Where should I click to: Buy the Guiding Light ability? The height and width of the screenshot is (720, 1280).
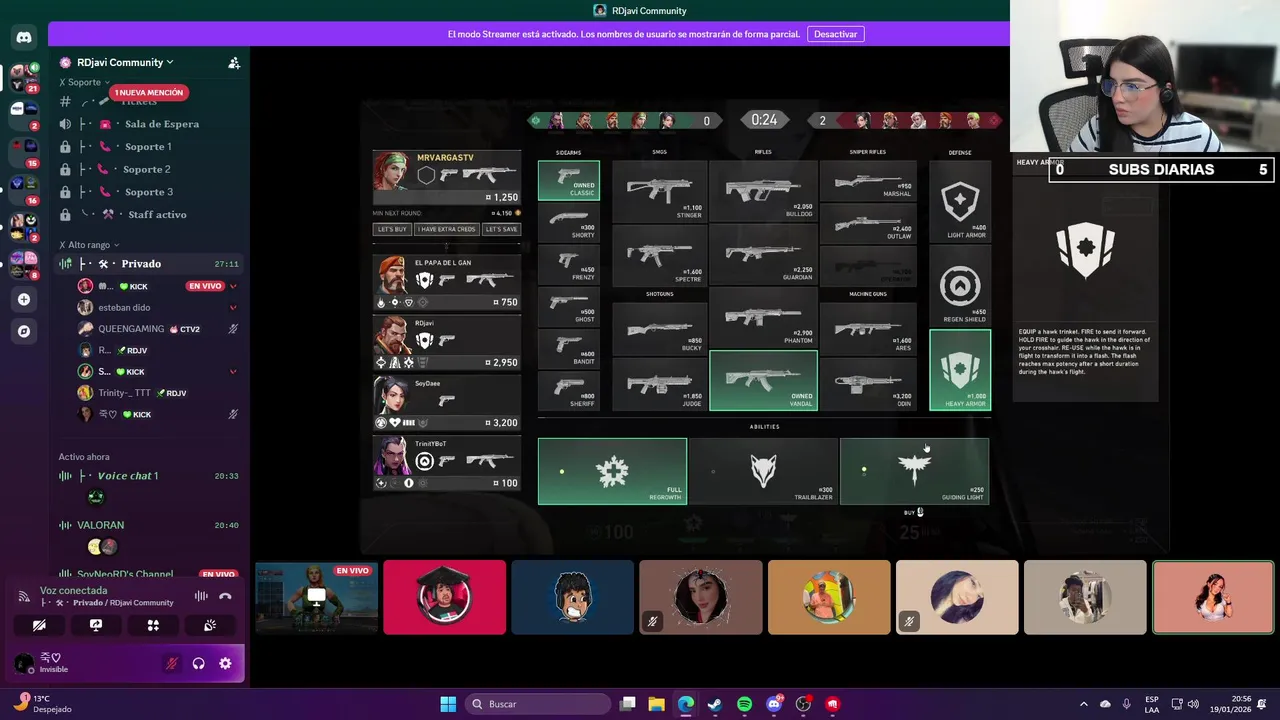point(914,471)
